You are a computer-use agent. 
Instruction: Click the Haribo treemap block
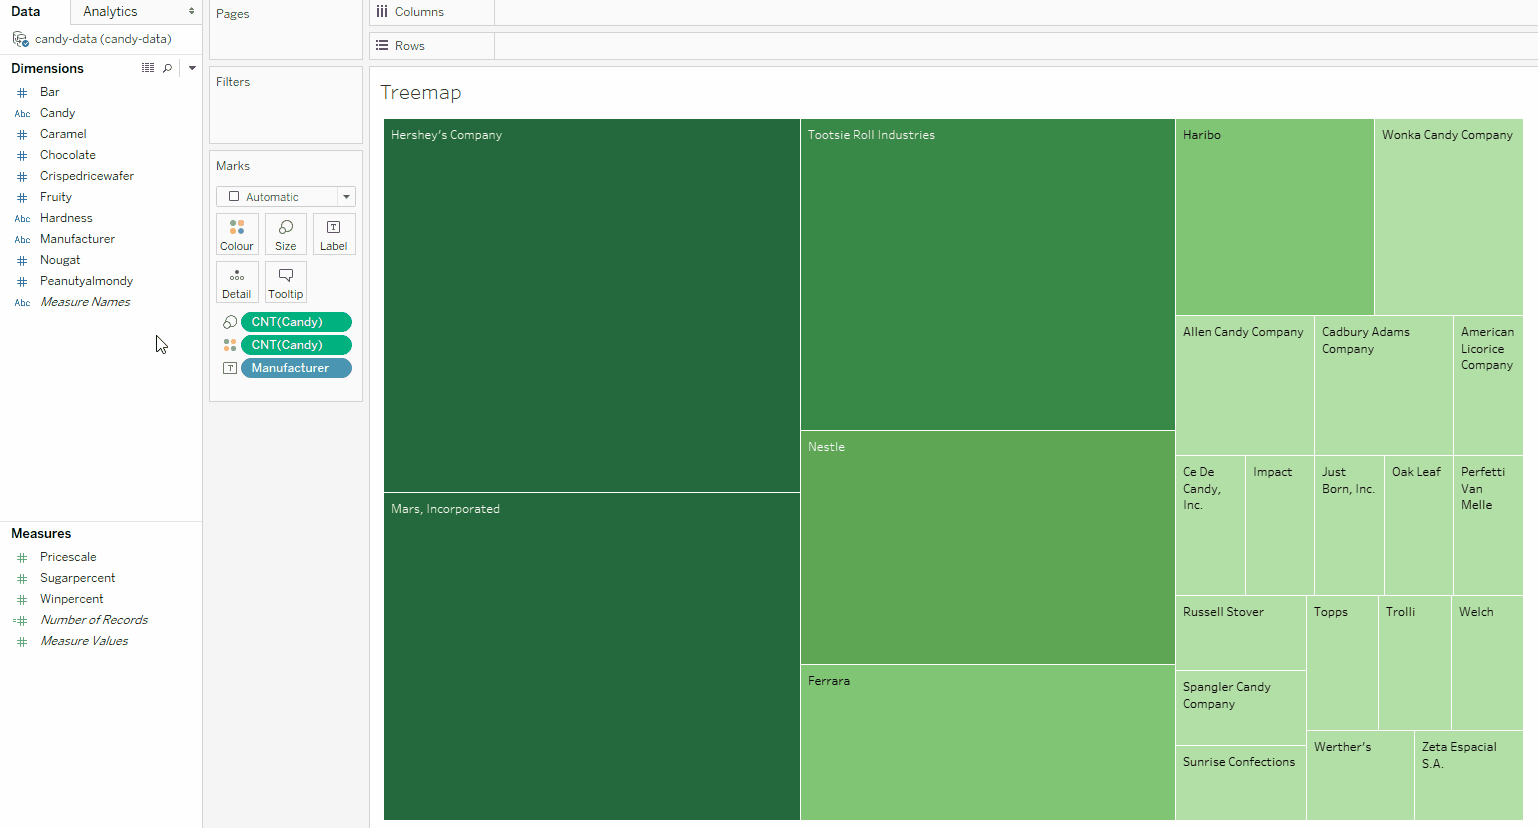tap(1274, 217)
